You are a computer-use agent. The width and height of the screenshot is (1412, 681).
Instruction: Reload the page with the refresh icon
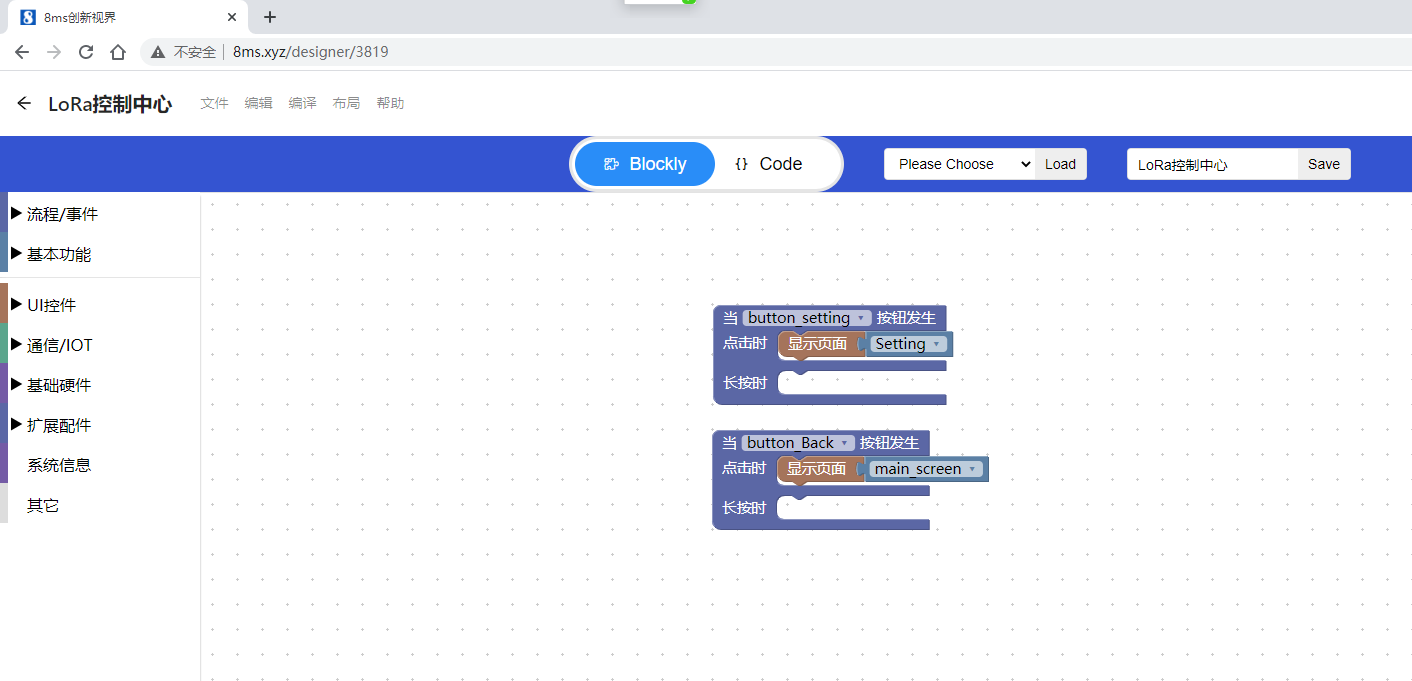[x=86, y=52]
